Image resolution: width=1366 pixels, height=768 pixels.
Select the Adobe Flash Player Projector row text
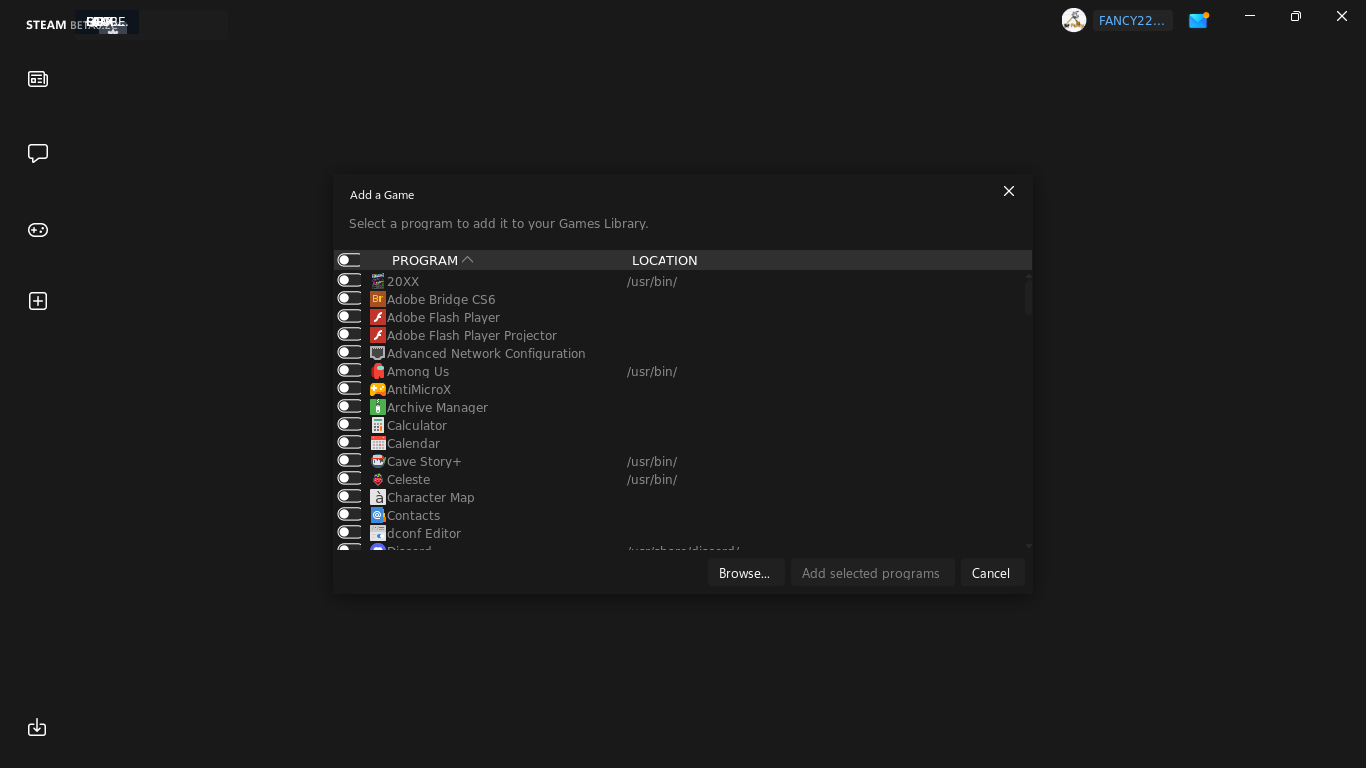point(472,335)
